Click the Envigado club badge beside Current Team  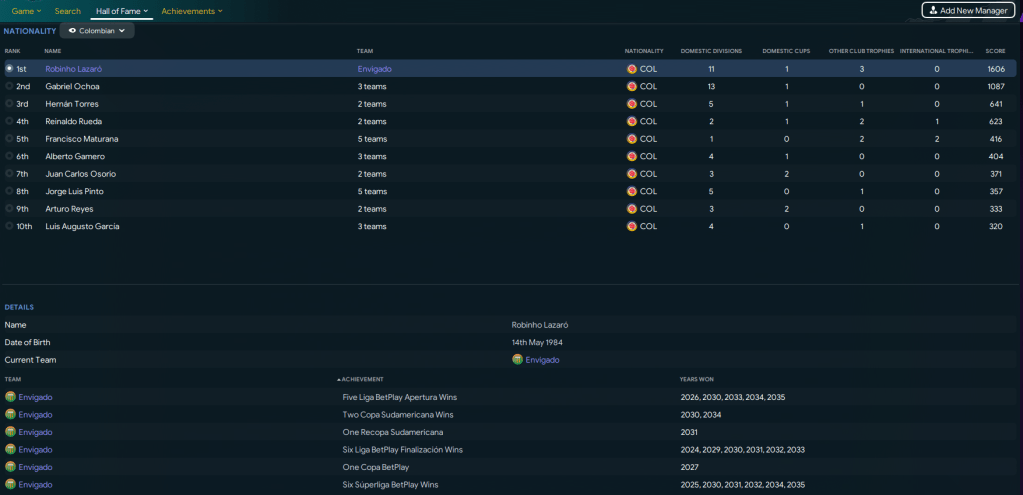(x=517, y=360)
